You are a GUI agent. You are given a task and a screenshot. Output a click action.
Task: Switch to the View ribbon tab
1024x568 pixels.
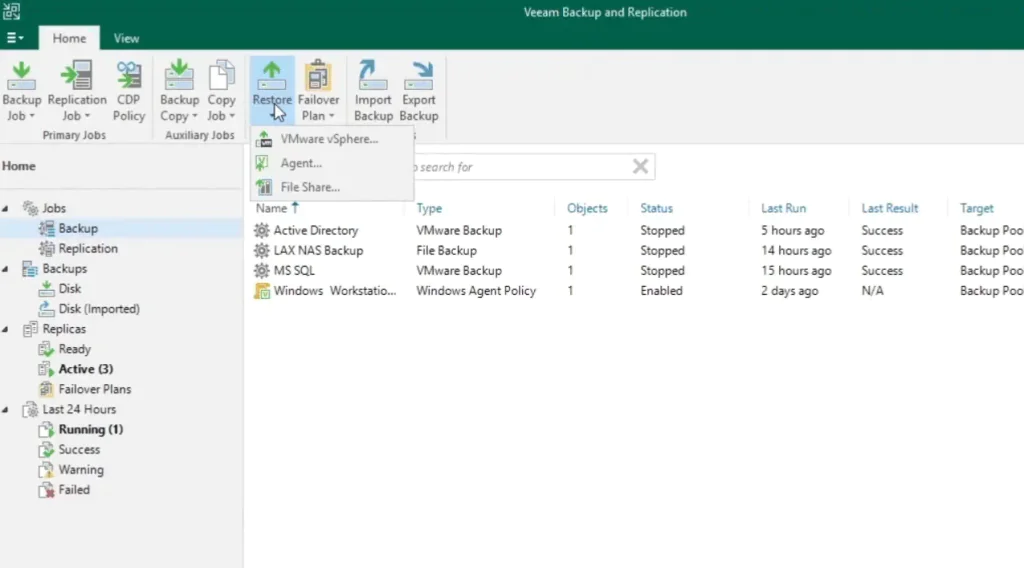tap(126, 38)
